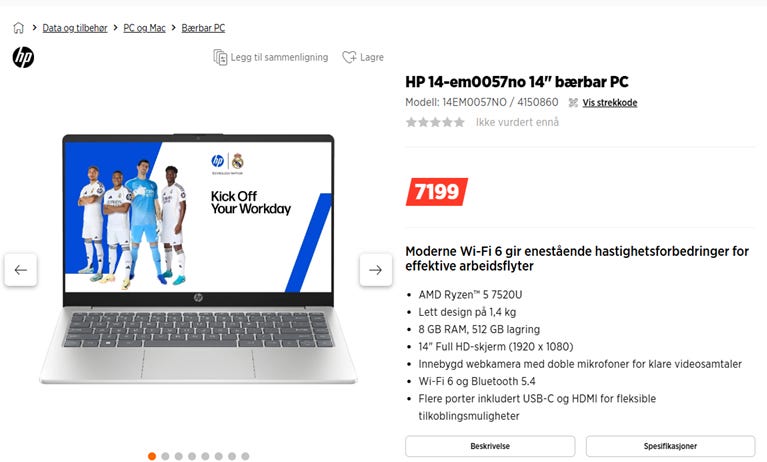This screenshot has height=462, width=767.
Task: Open the PC og Mac breadcrumb
Action: coord(144,28)
